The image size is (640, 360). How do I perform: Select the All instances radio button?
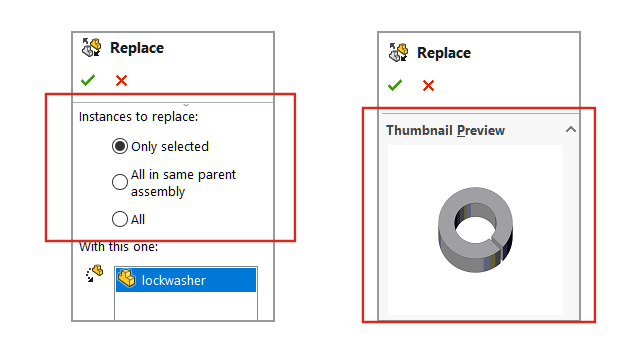click(120, 219)
